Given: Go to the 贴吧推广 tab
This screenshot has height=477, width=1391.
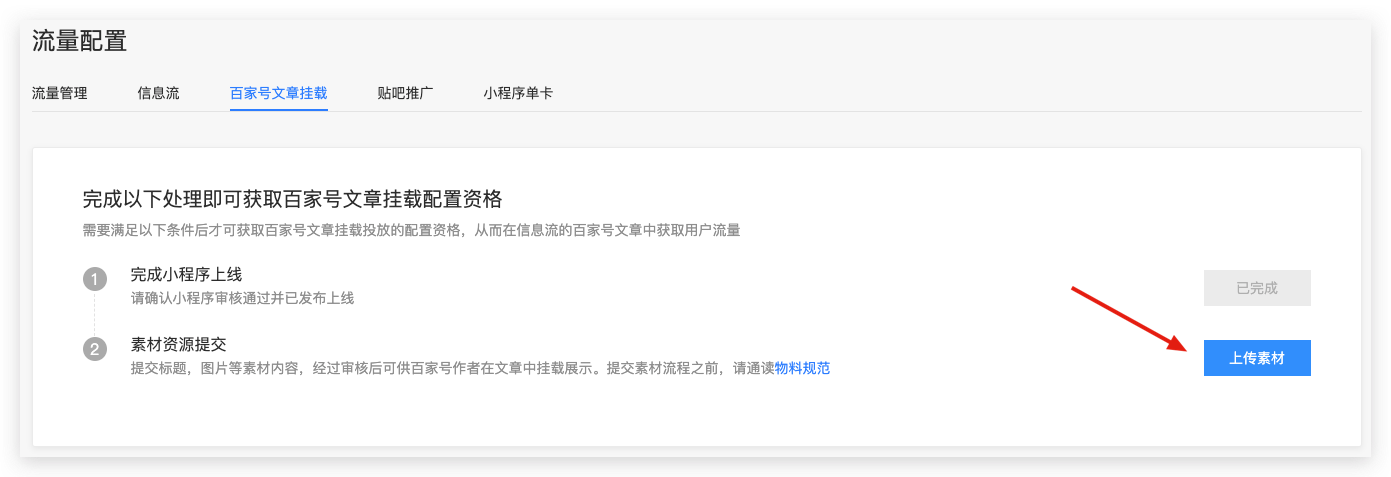Looking at the screenshot, I should click(x=405, y=93).
